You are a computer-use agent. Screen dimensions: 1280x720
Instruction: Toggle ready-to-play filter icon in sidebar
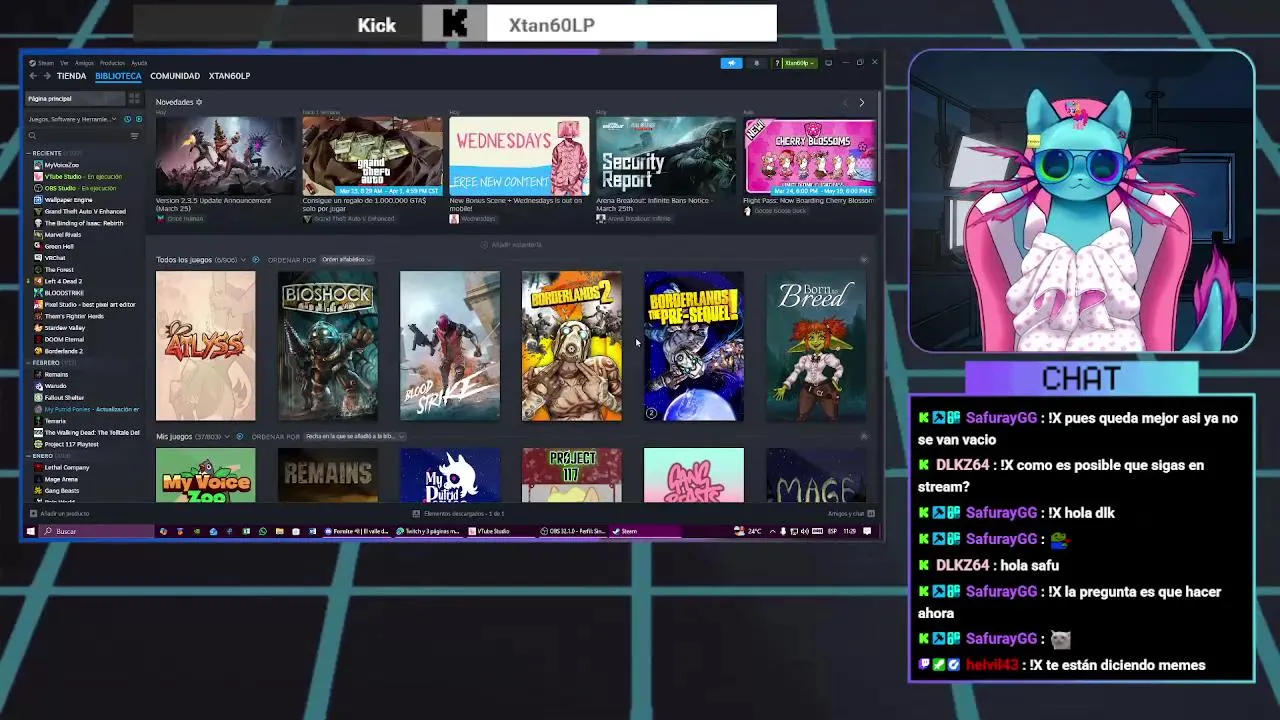(138, 119)
